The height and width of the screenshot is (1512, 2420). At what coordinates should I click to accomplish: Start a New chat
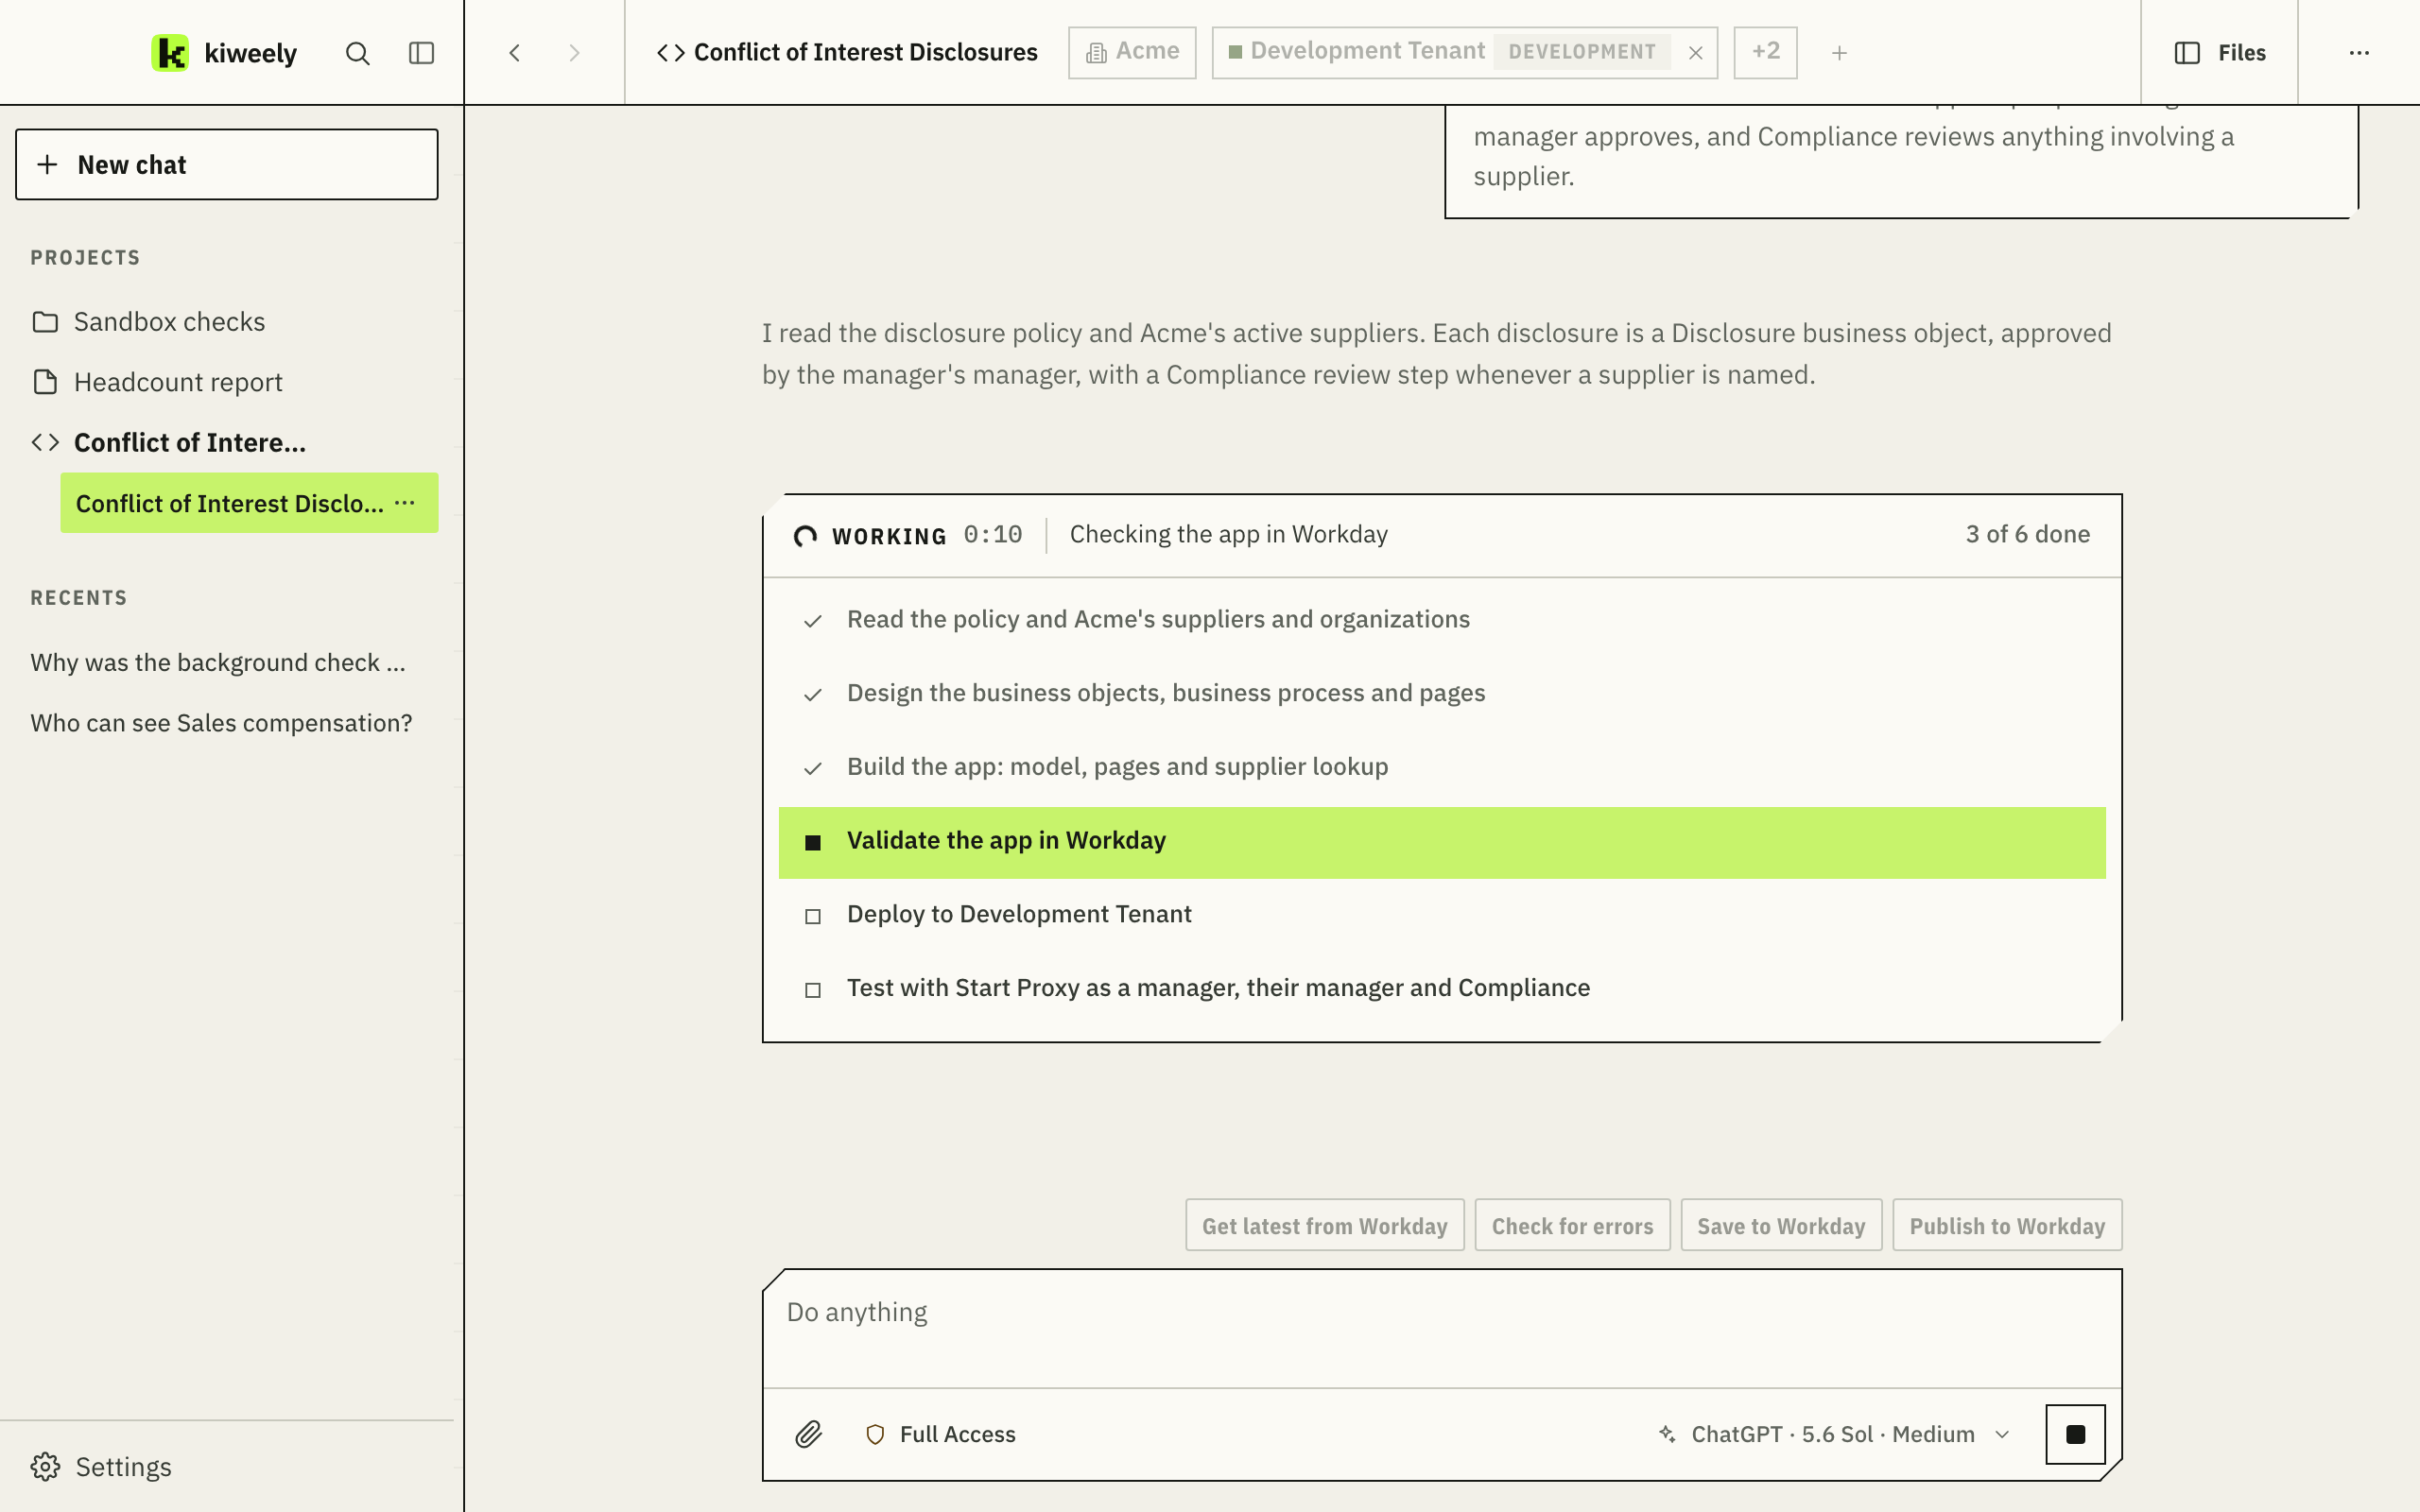click(x=227, y=164)
